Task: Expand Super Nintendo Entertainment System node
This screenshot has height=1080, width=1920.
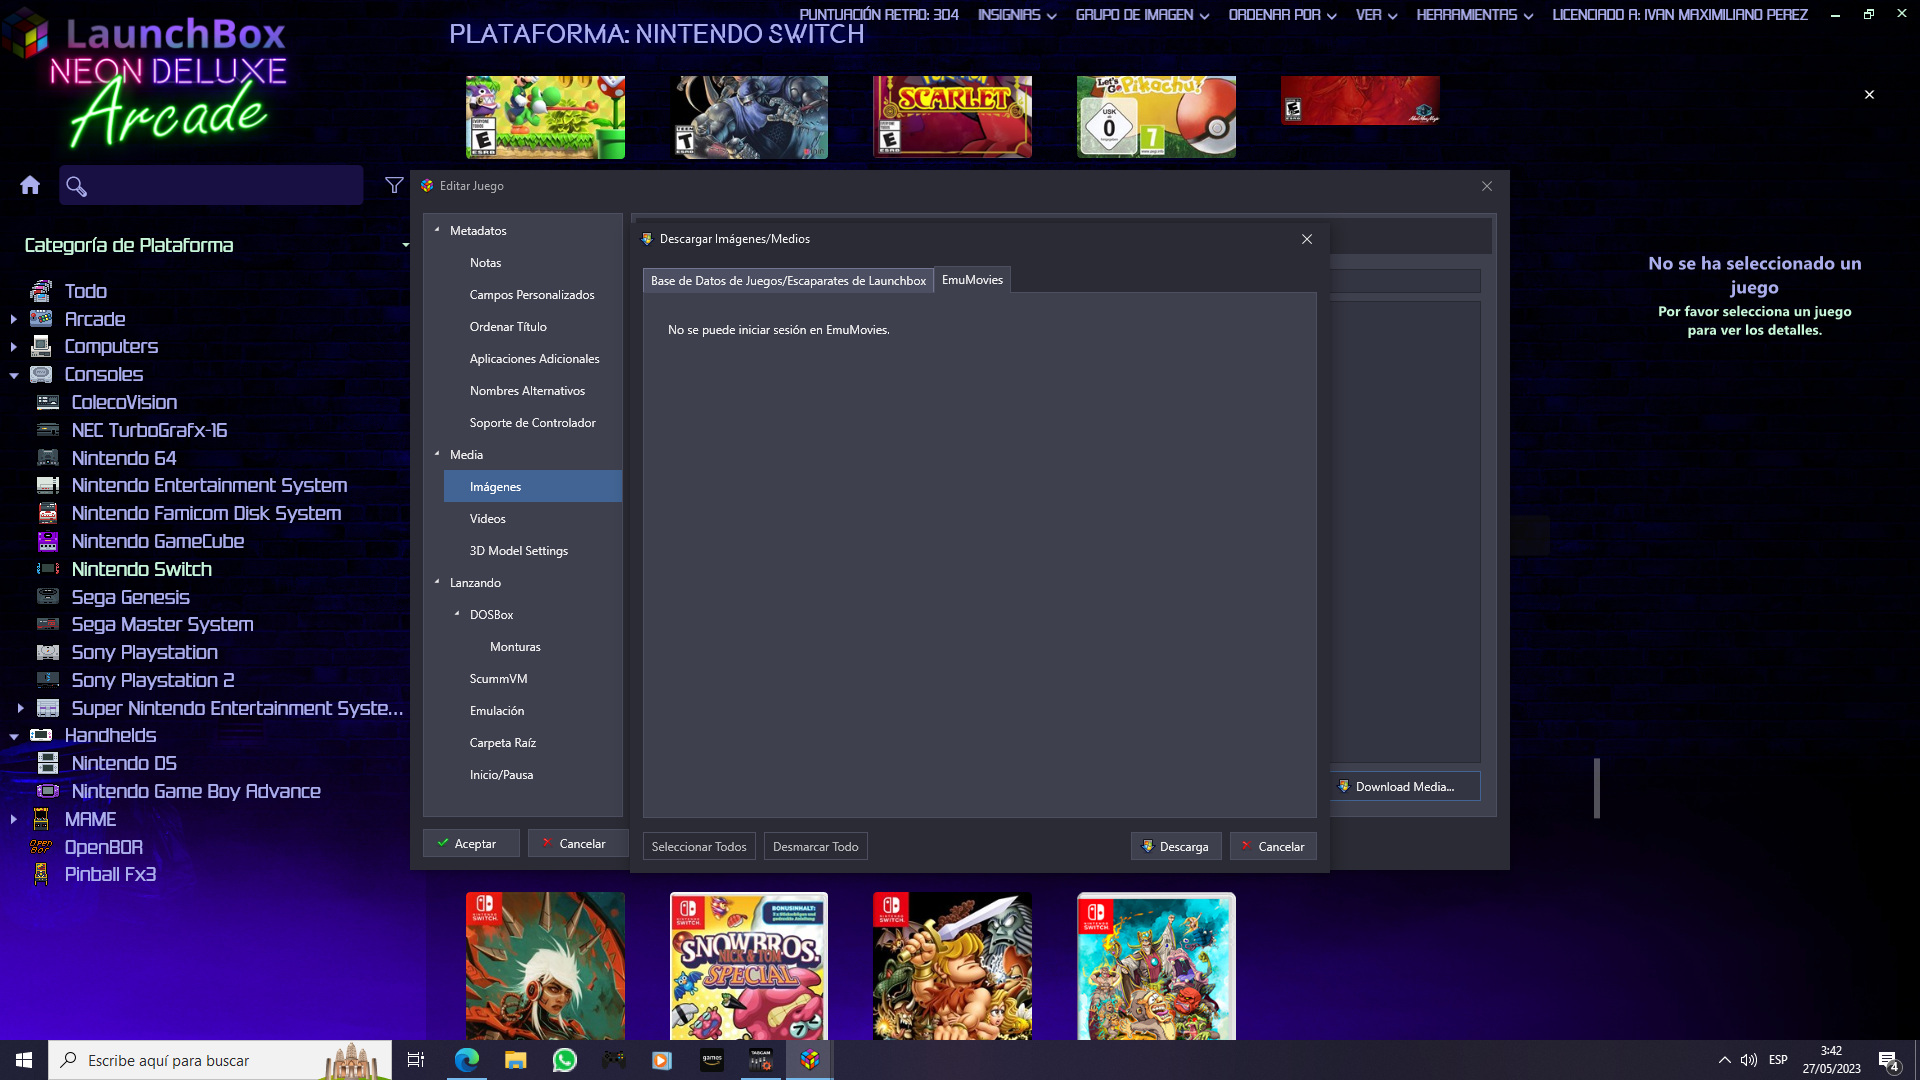Action: point(20,708)
